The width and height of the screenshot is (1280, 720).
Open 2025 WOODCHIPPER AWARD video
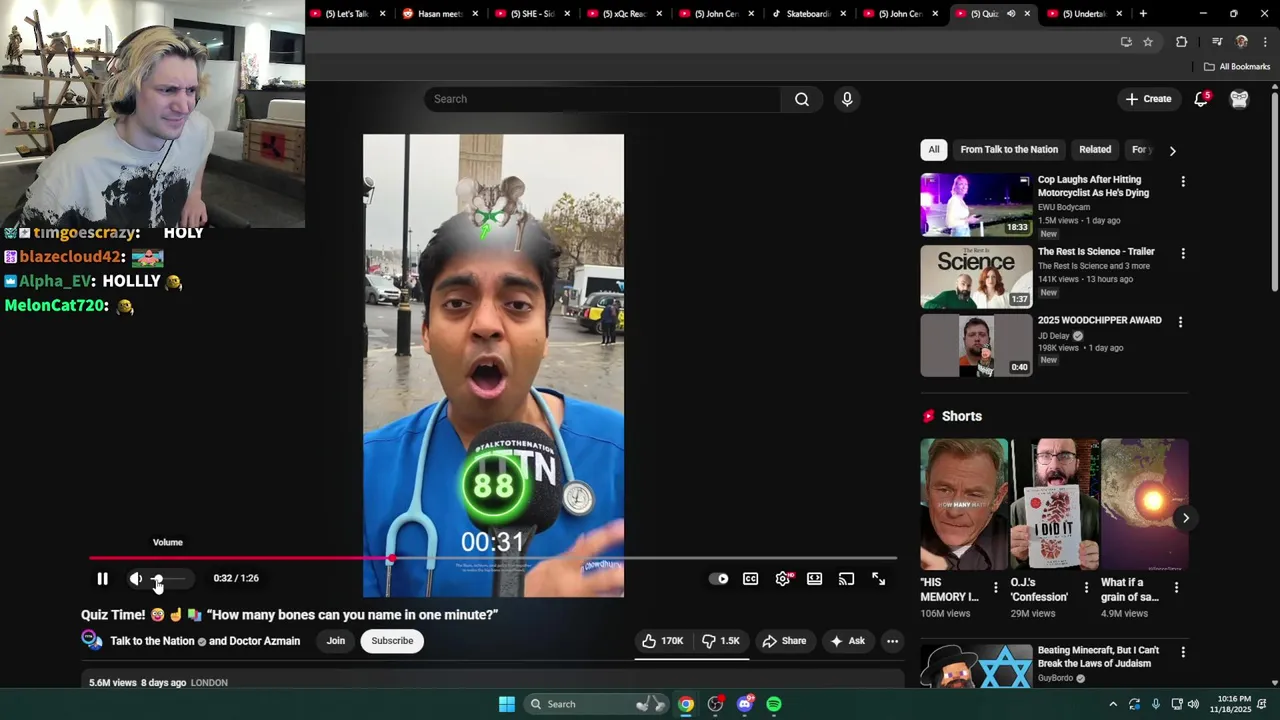(x=976, y=346)
